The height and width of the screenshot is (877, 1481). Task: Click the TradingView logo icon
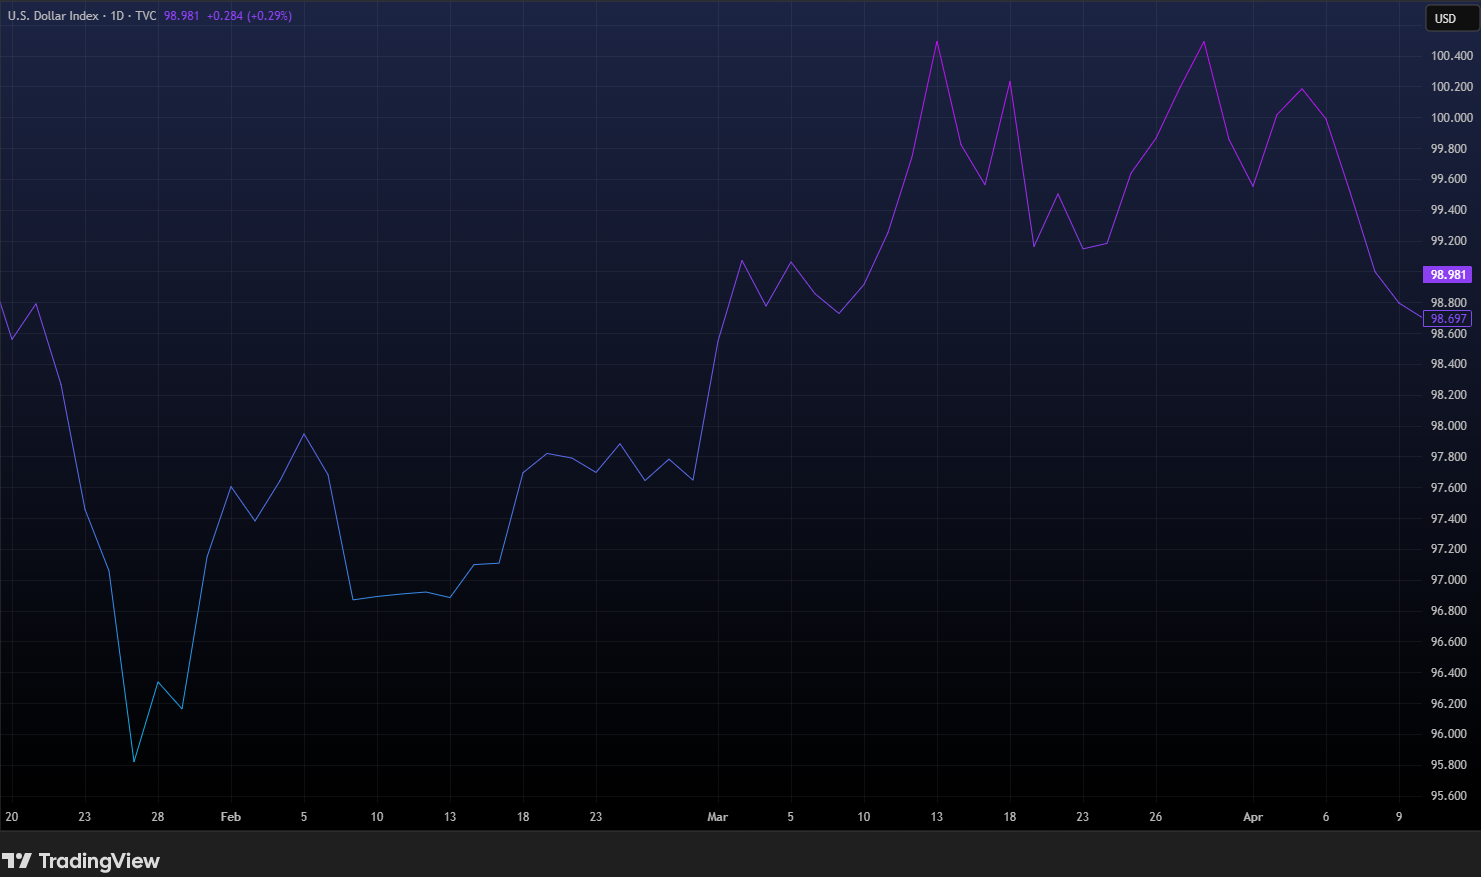(x=17, y=861)
